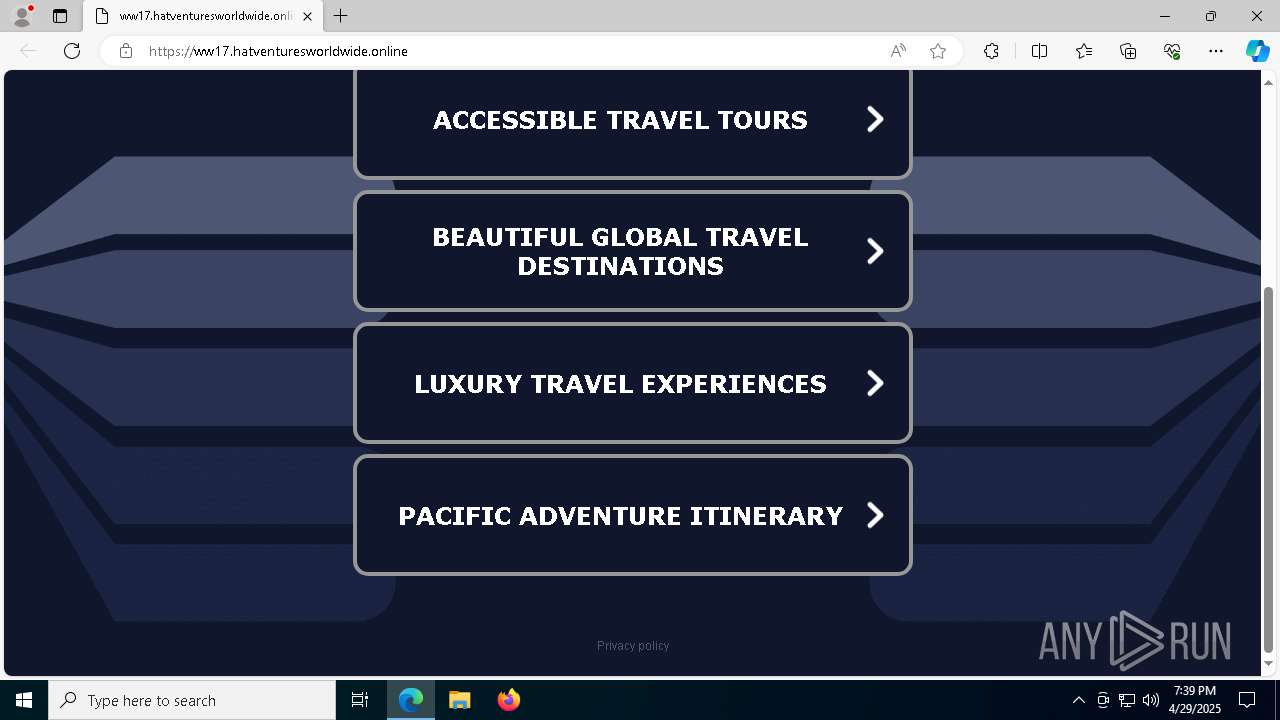Click chevron beside Pacific Adventure Itinerary
Viewport: 1280px width, 720px height.
(875, 515)
